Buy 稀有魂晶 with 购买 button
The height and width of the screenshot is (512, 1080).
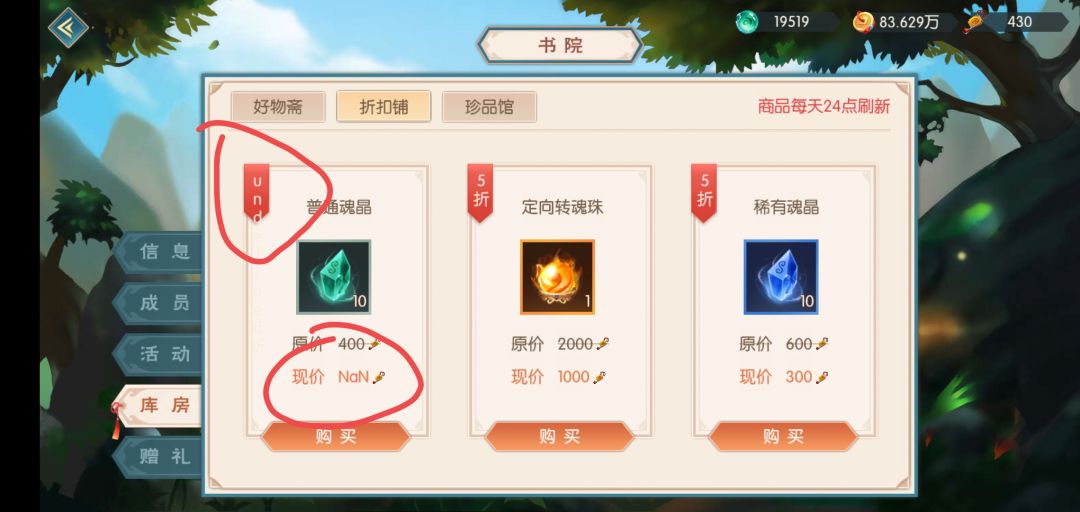[x=783, y=436]
